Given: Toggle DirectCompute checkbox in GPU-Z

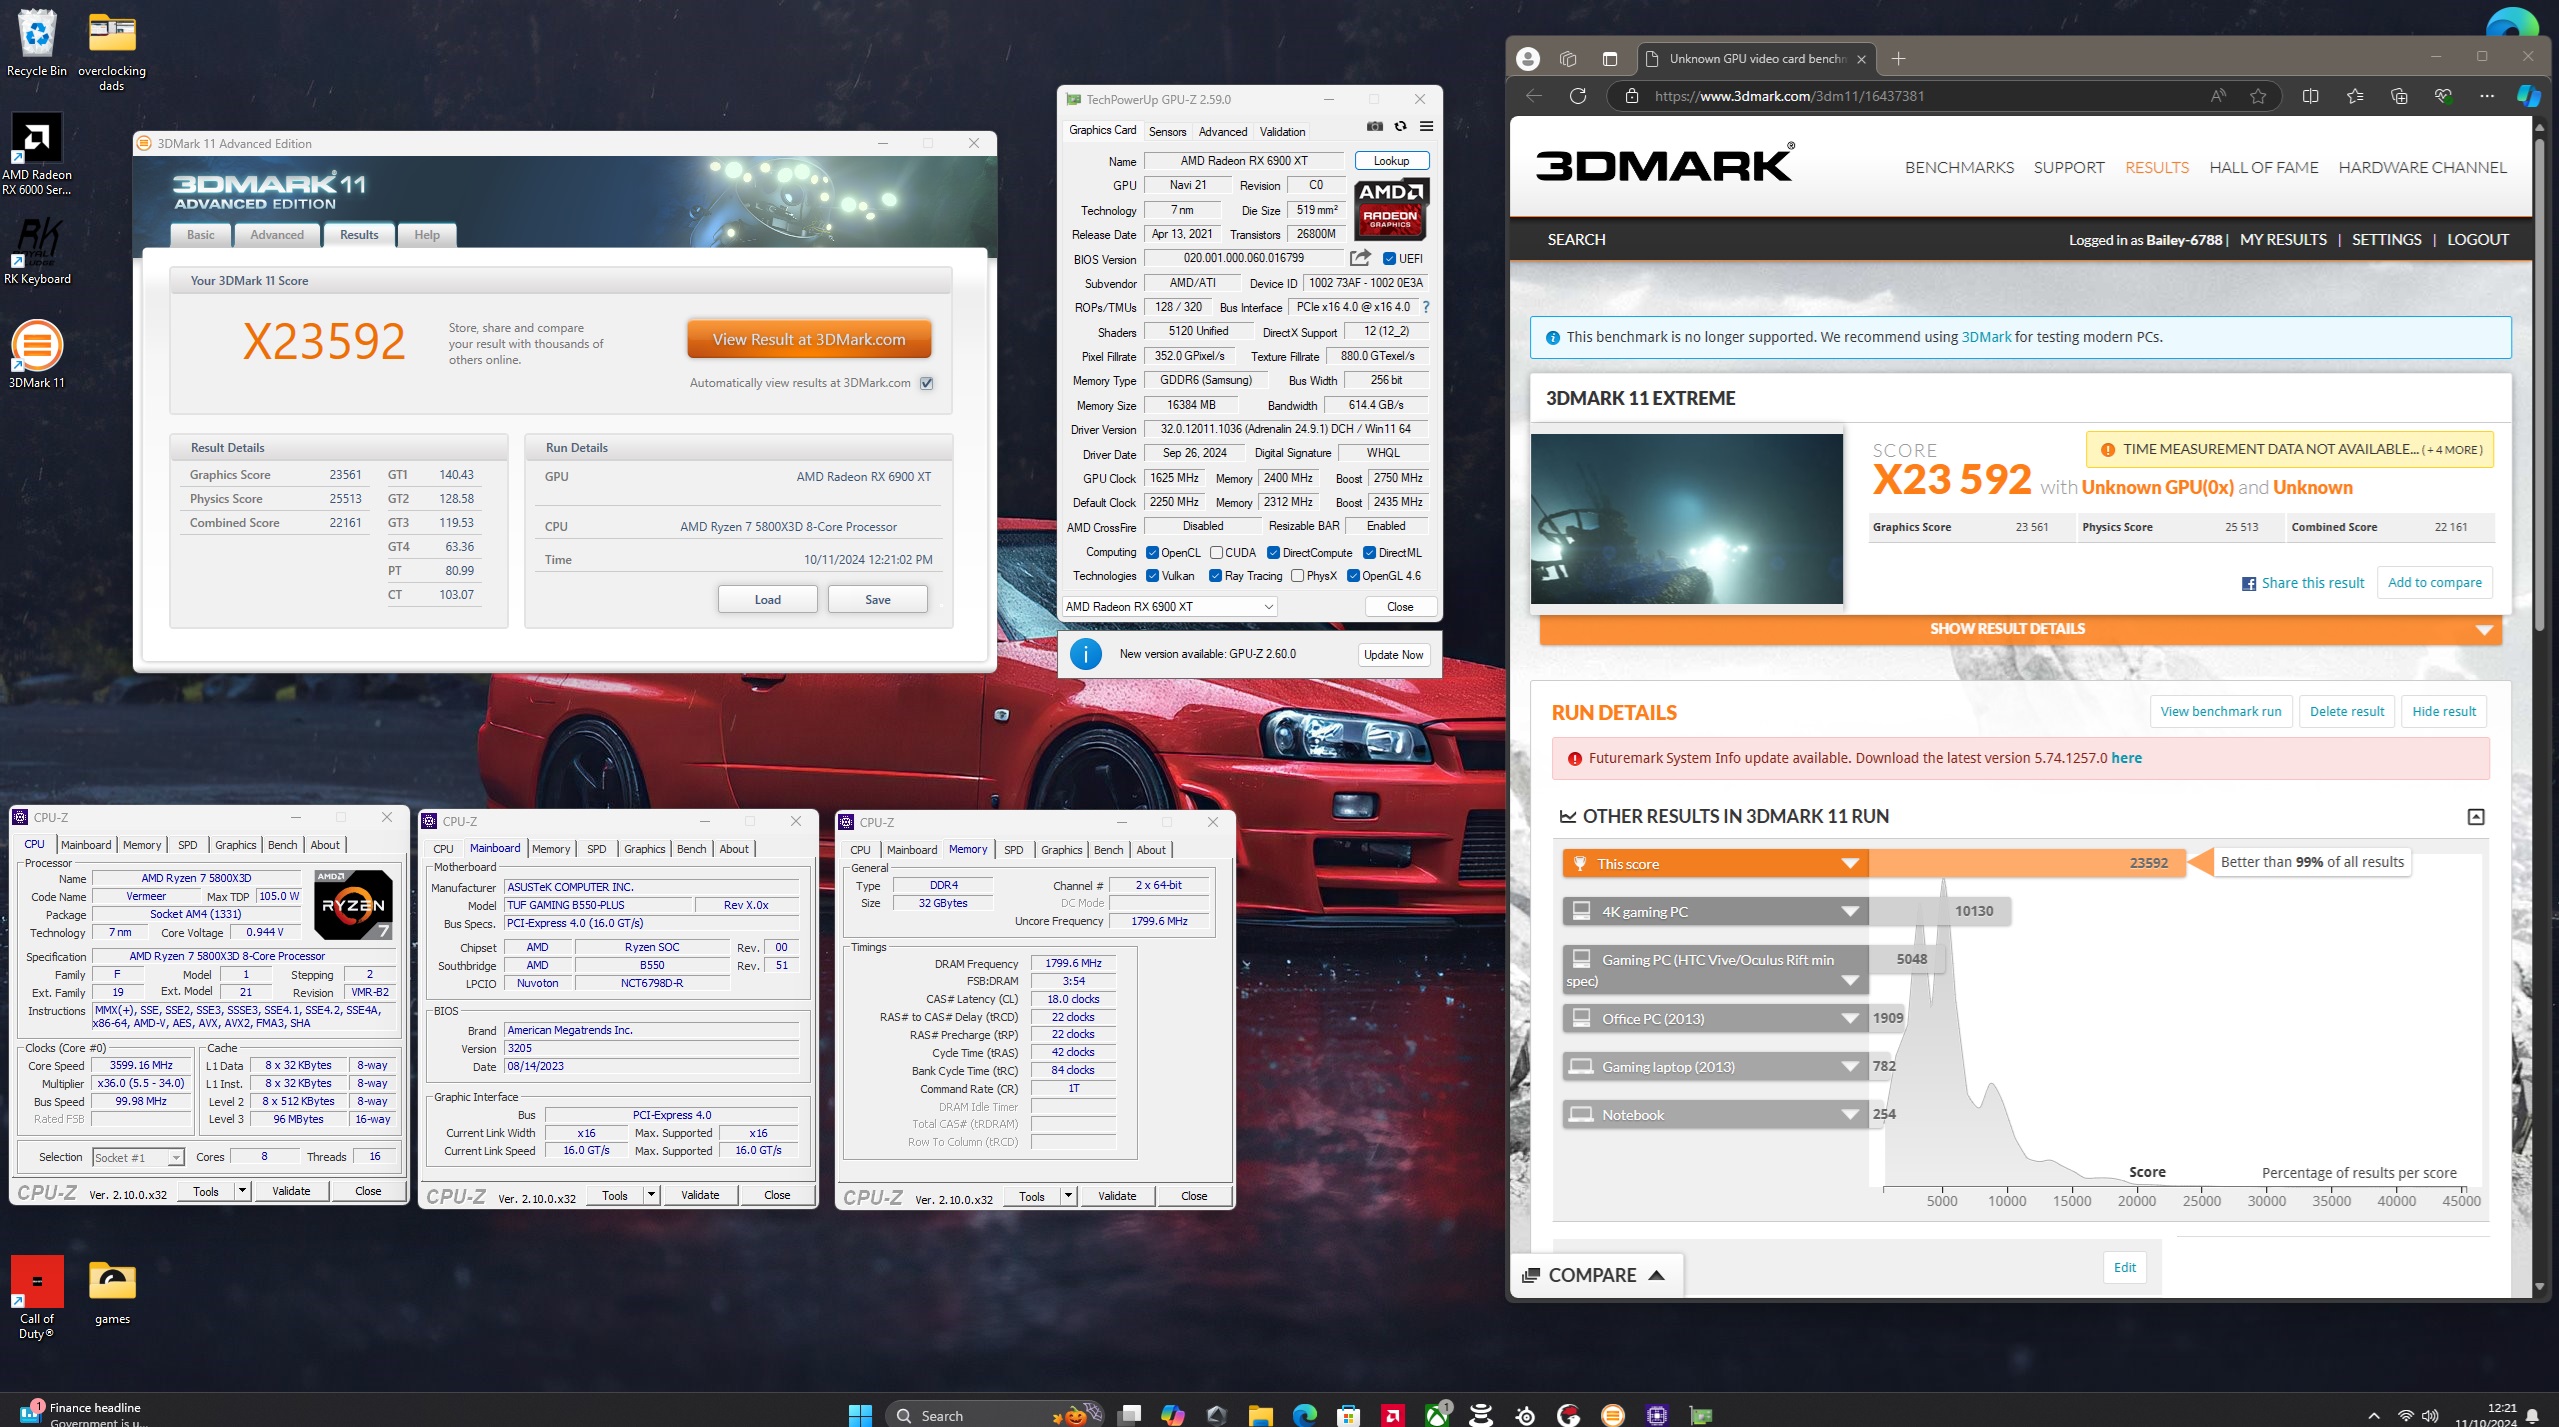Looking at the screenshot, I should (x=1273, y=553).
